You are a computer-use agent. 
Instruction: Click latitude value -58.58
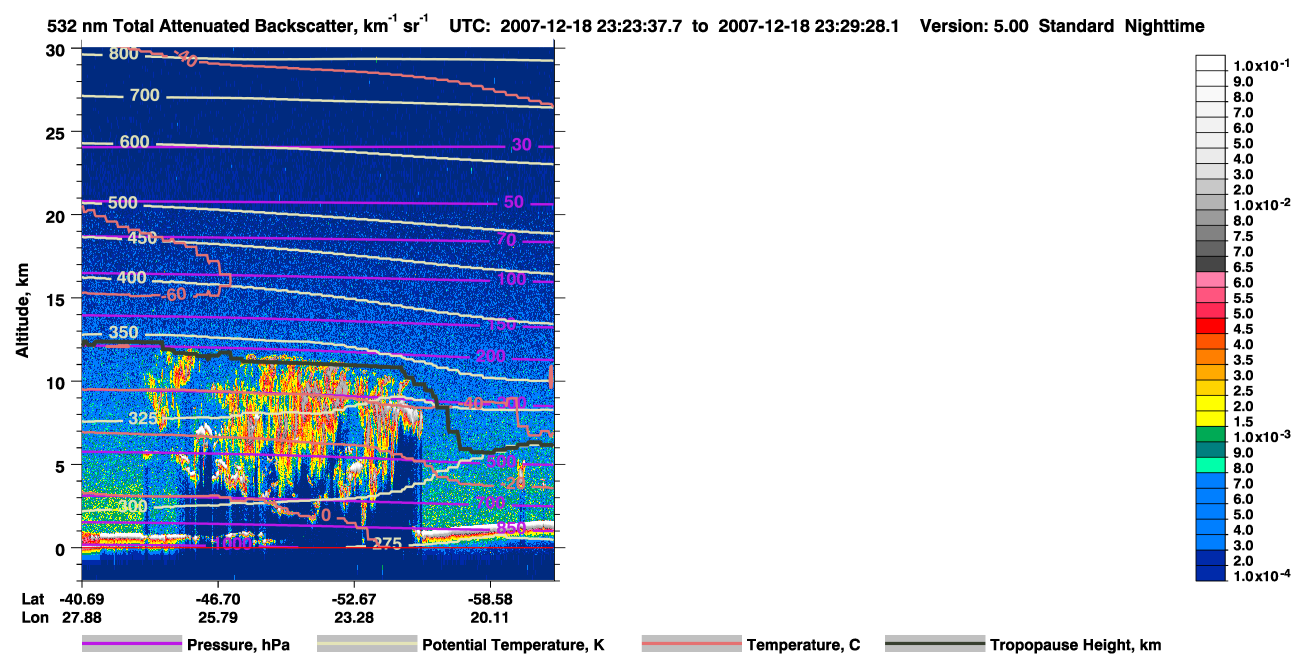click(490, 598)
